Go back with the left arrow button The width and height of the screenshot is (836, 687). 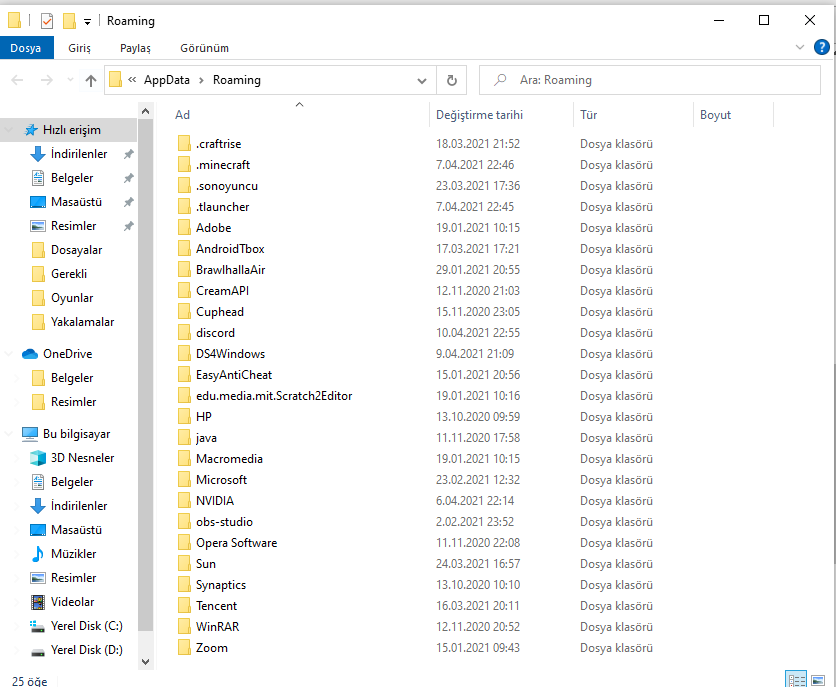17,80
